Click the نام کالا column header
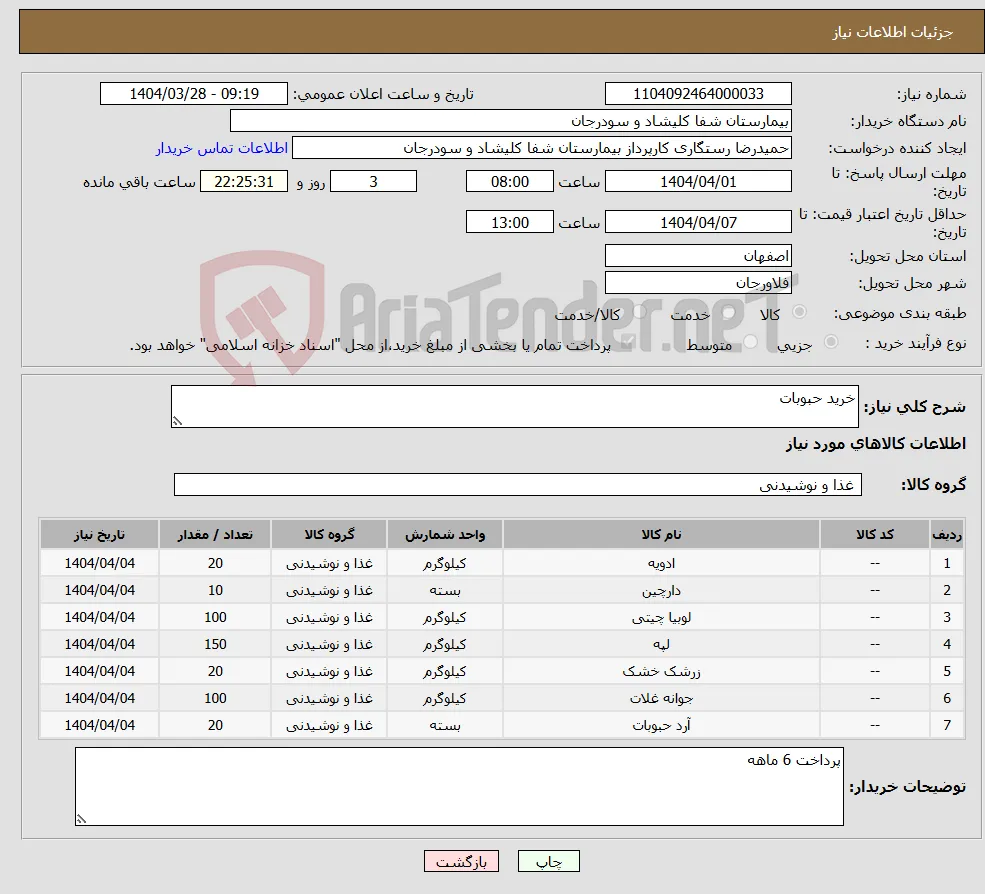Image resolution: width=985 pixels, height=894 pixels. pyautogui.click(x=661, y=535)
